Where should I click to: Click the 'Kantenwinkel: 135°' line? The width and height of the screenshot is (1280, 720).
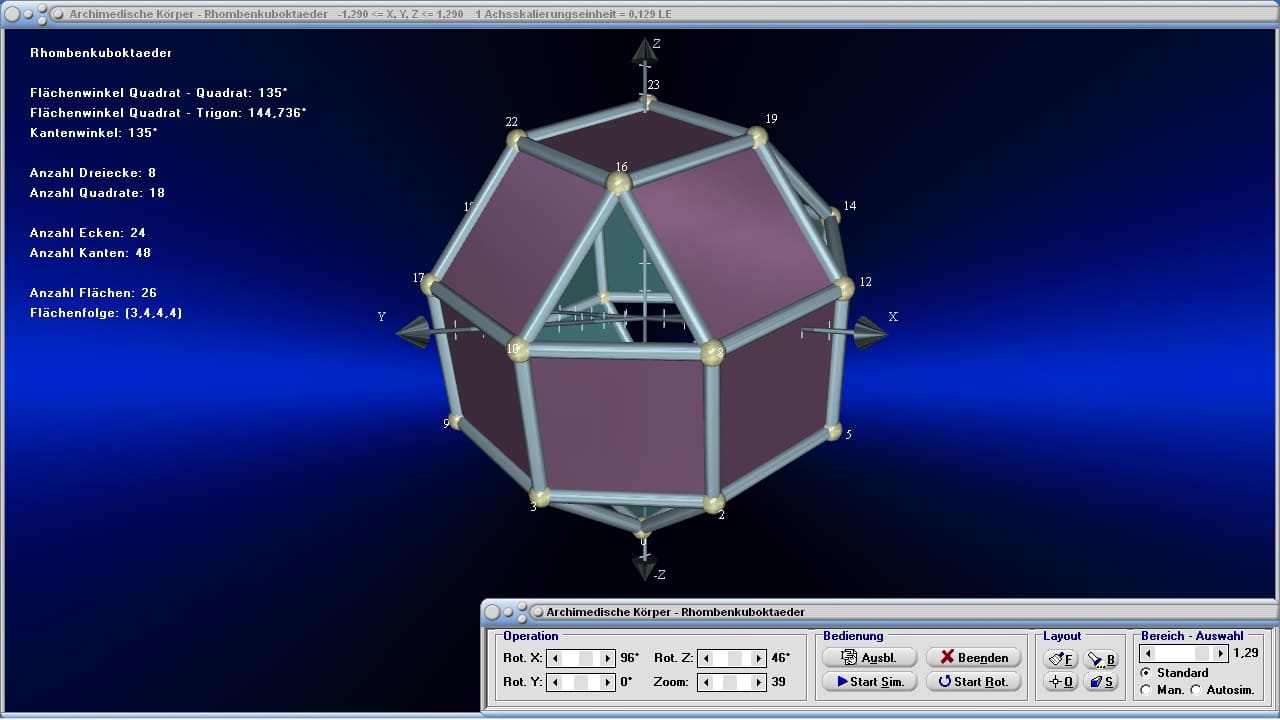(x=94, y=133)
